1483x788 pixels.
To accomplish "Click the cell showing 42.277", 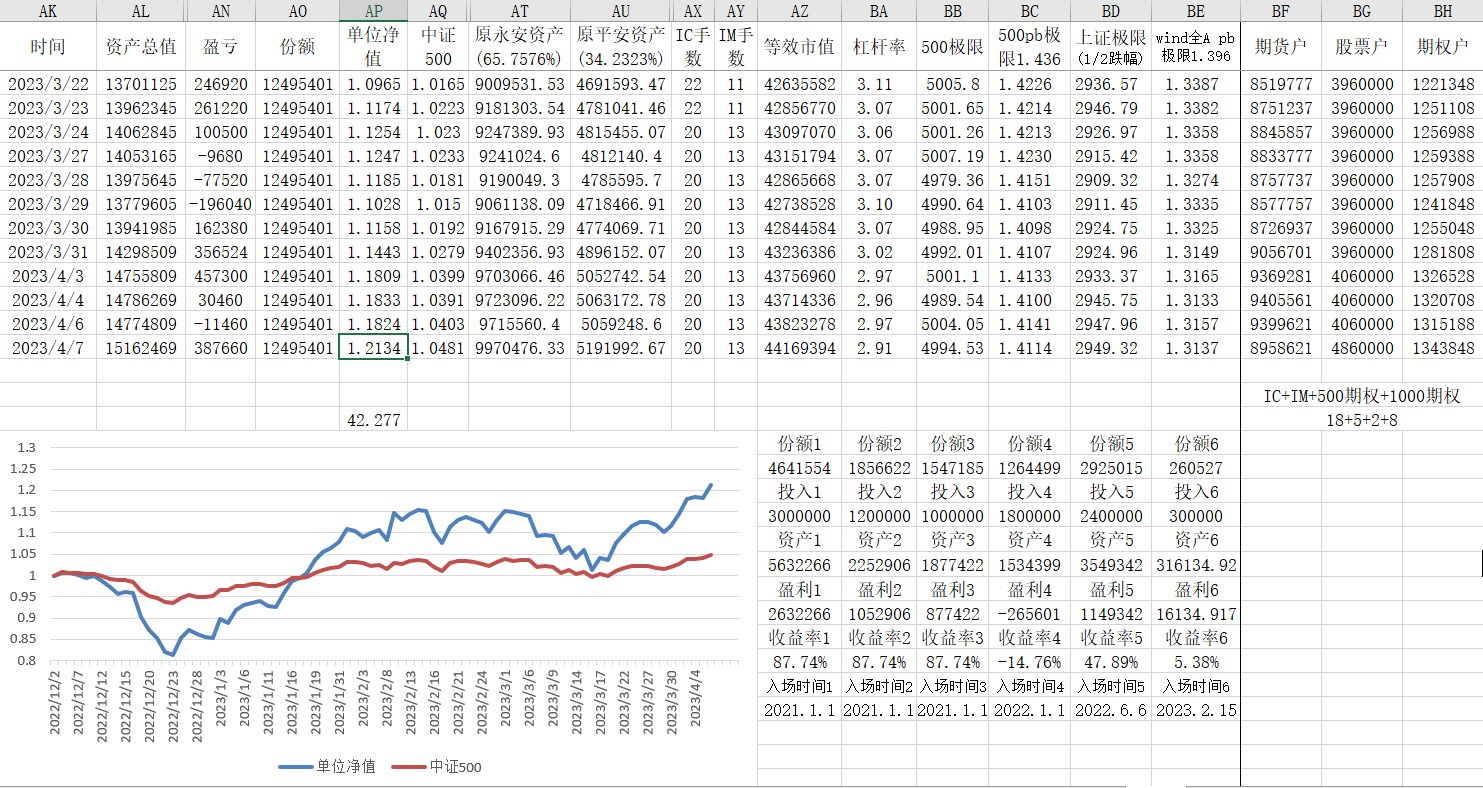I will [x=373, y=420].
